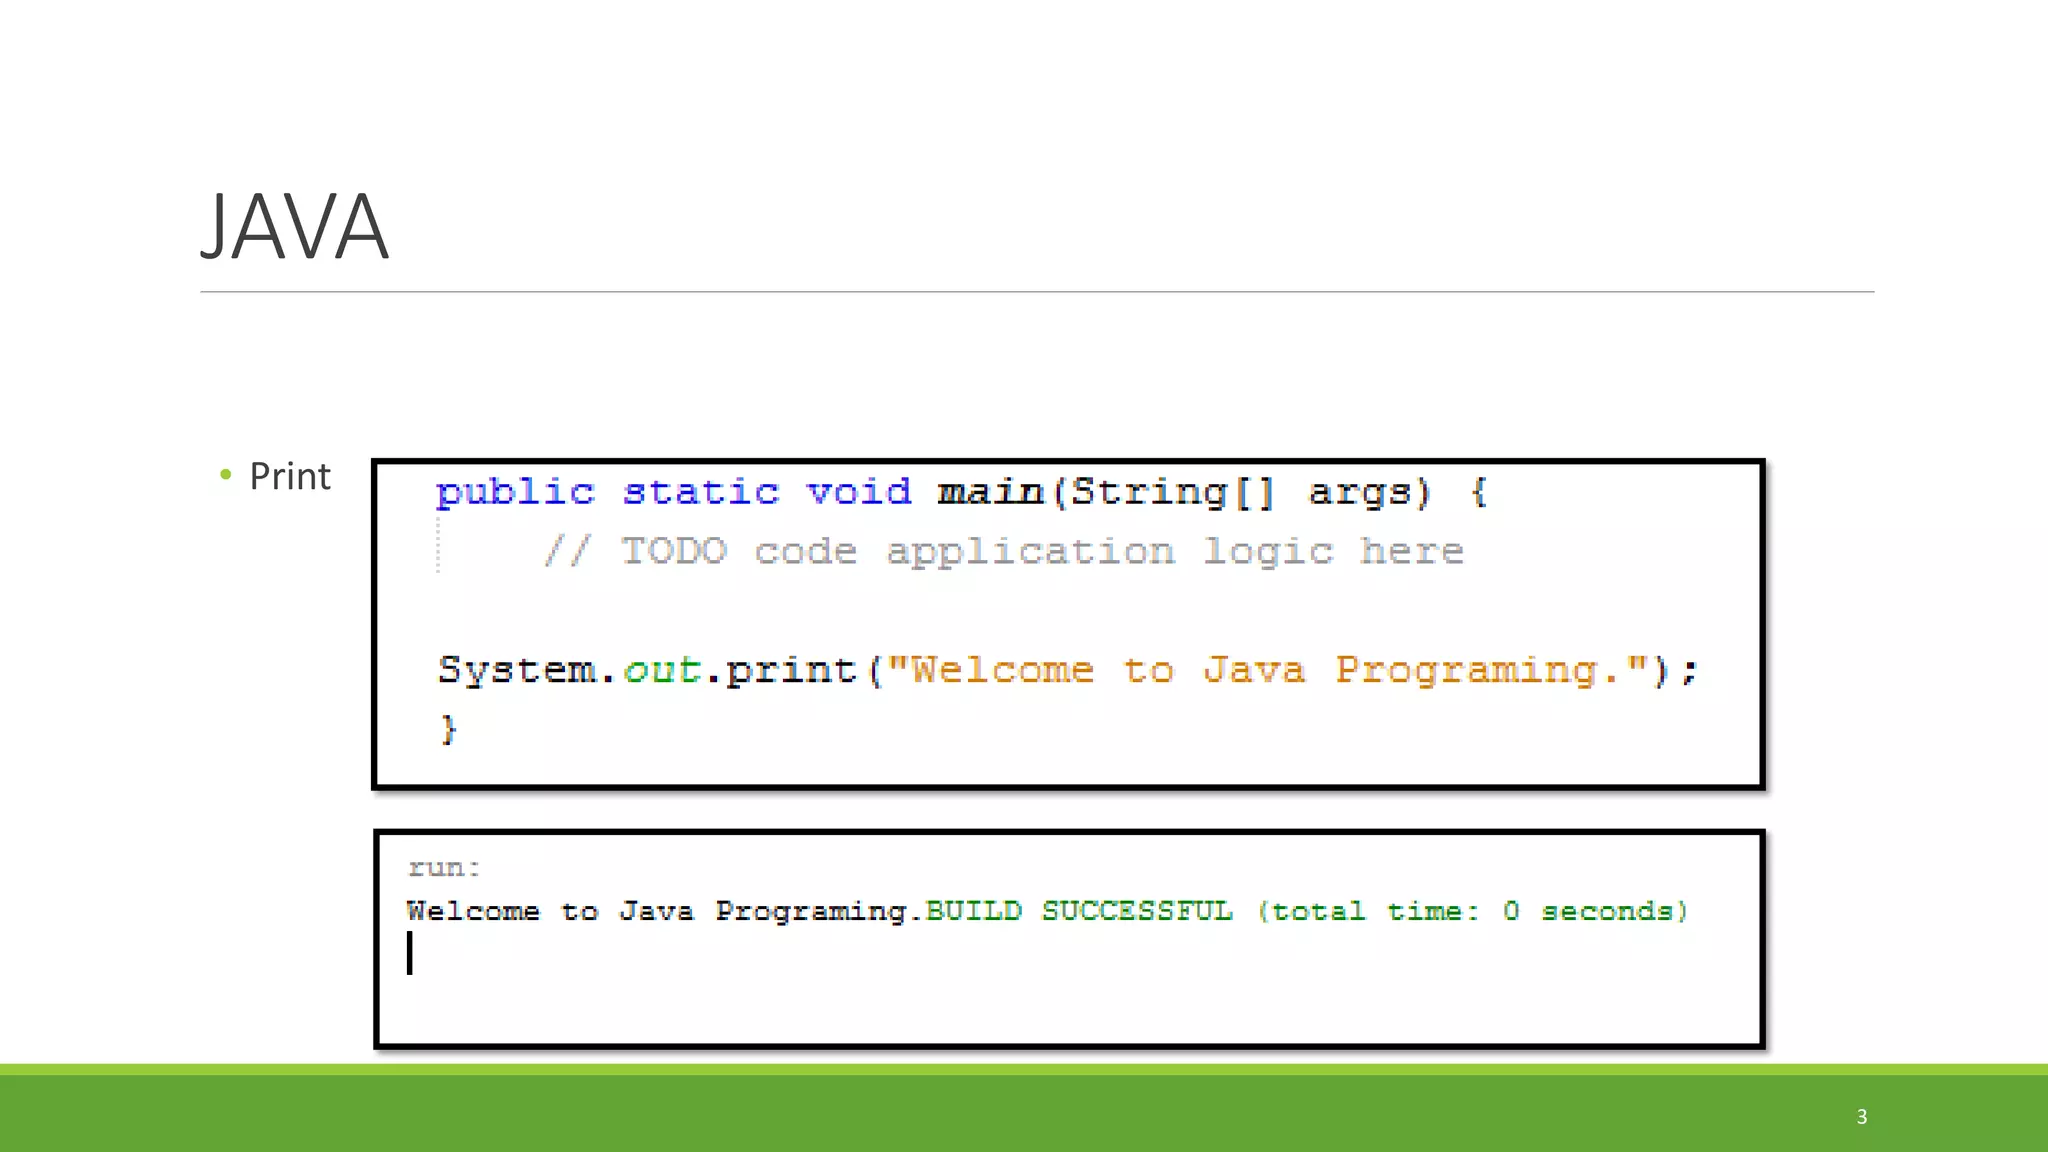Viewport: 2048px width, 1152px height.
Task: Click 'String[]' in the method signature
Action: 1172,492
